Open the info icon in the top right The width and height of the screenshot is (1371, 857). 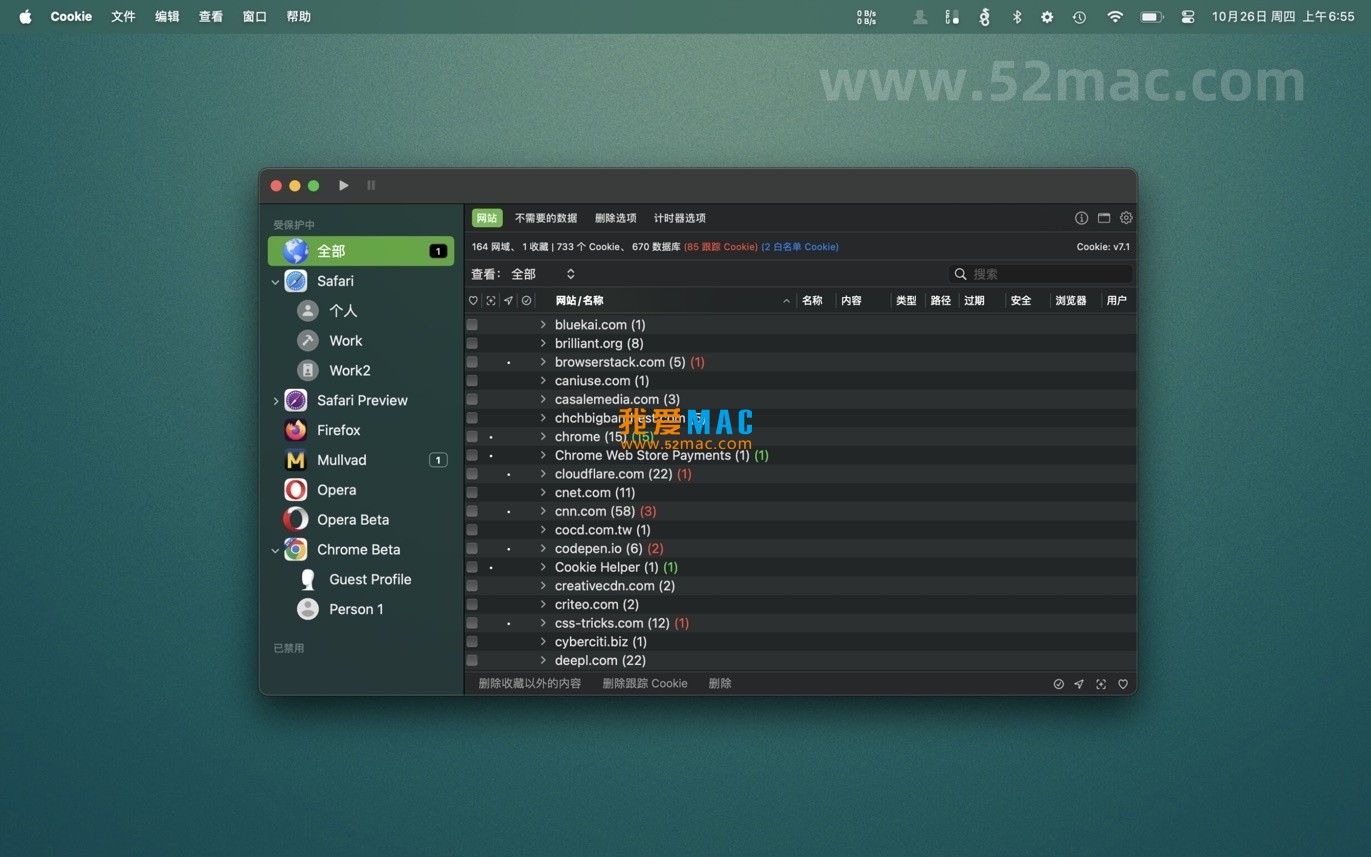coord(1081,218)
